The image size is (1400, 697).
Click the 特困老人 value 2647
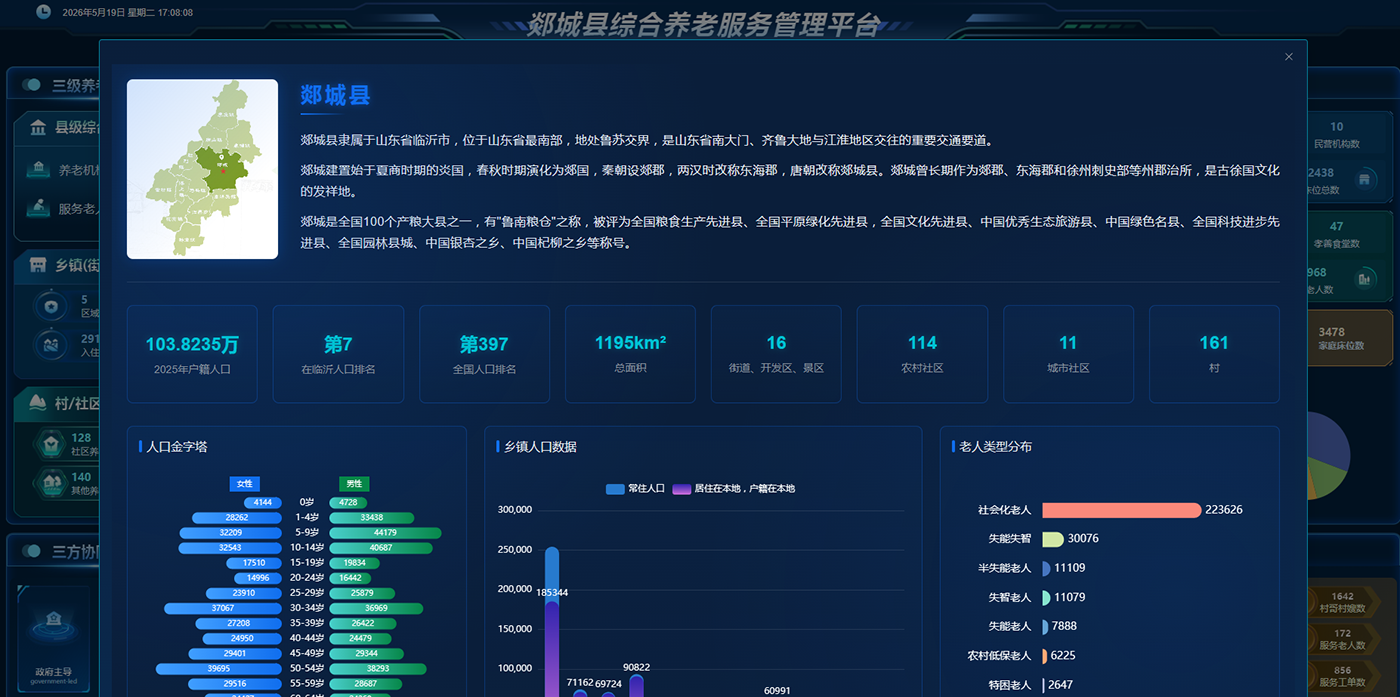(x=1060, y=685)
